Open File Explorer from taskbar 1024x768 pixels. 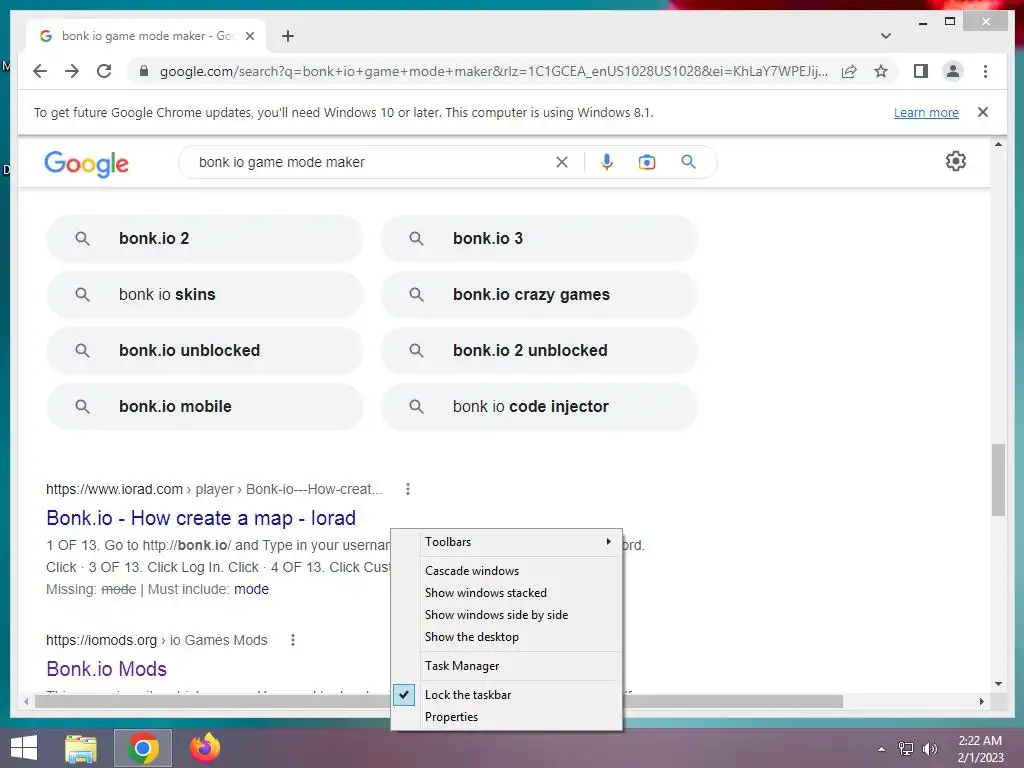81,748
